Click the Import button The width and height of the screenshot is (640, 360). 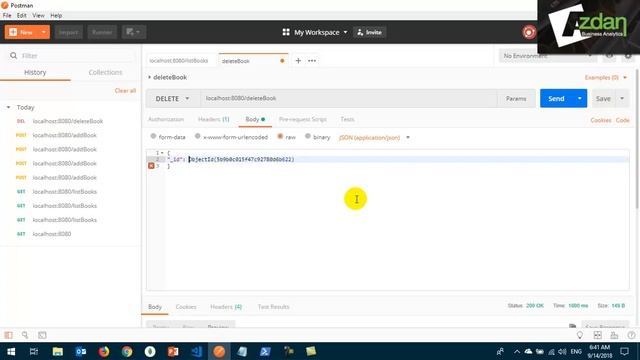point(68,32)
